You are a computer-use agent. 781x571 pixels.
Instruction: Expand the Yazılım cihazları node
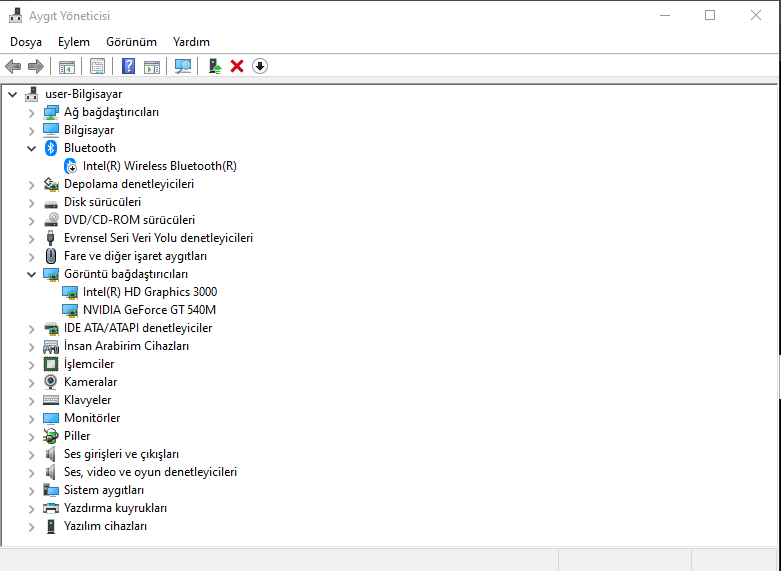(x=31, y=527)
